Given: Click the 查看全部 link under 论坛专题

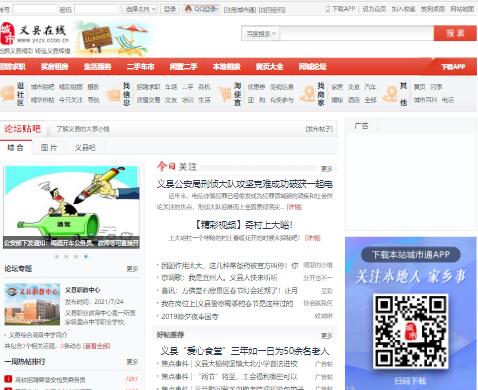Looking at the screenshot, I should (x=97, y=346).
